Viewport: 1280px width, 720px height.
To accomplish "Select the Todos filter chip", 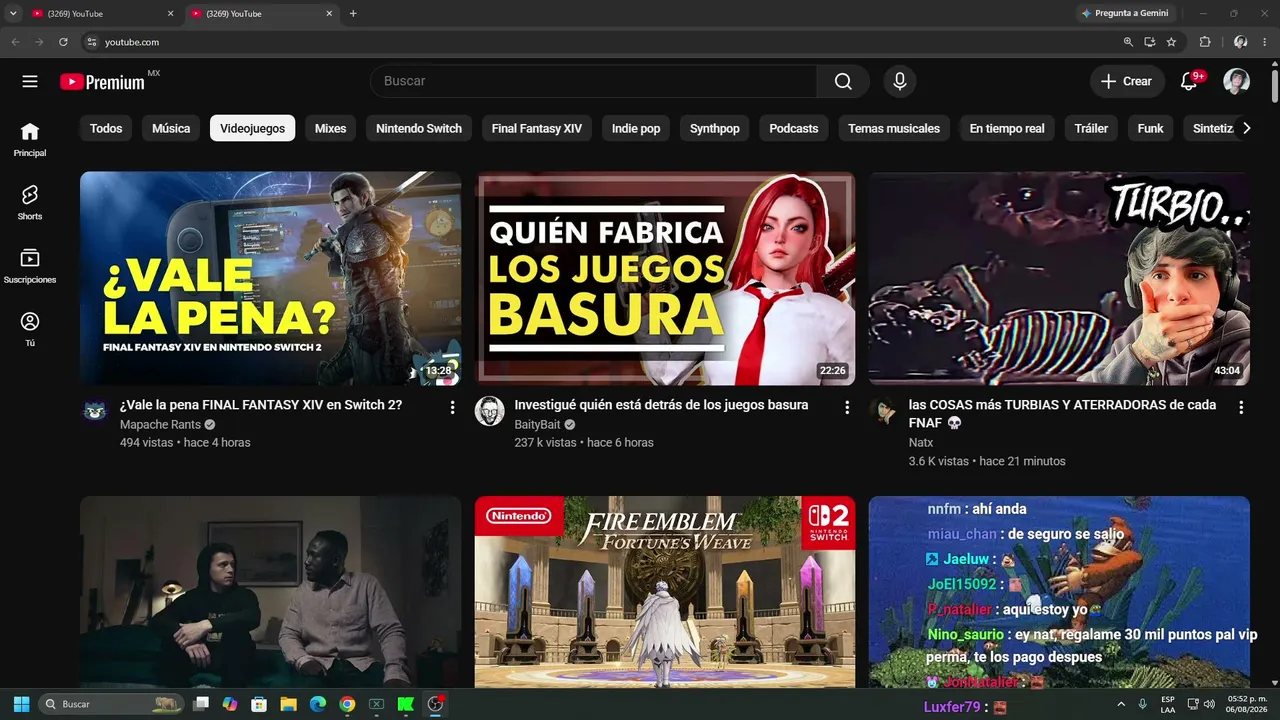I will (x=106, y=128).
